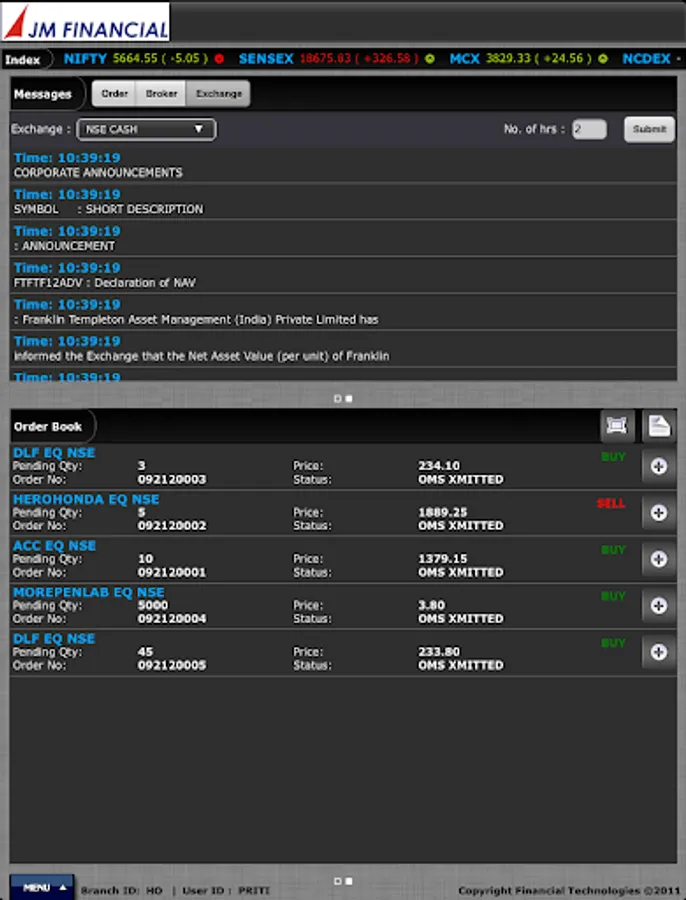
Task: Click the price 1379.15 value
Action: click(x=443, y=558)
